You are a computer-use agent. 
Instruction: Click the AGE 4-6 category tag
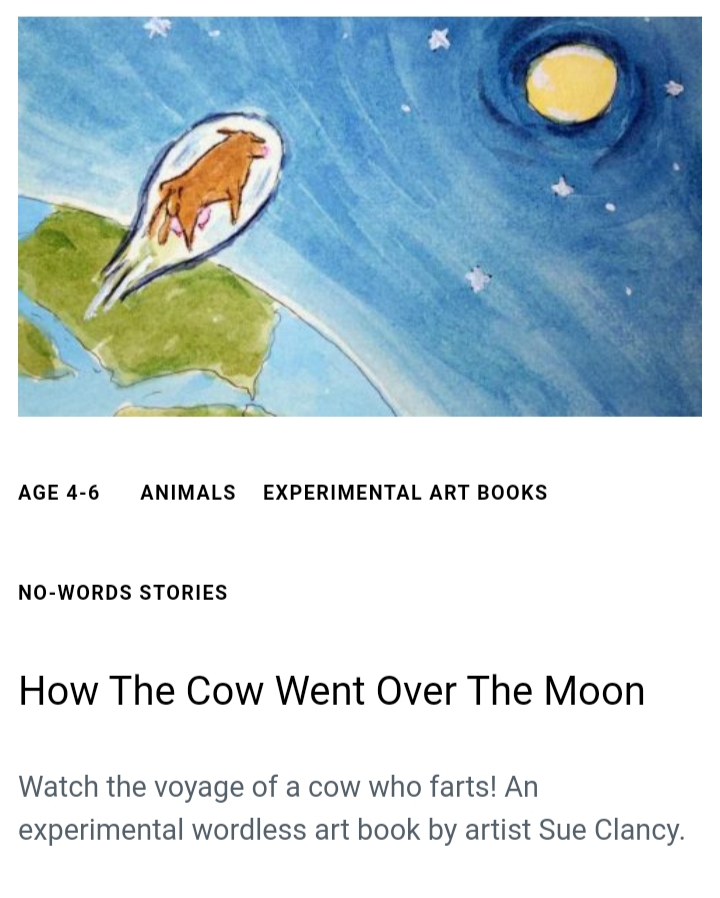click(59, 492)
